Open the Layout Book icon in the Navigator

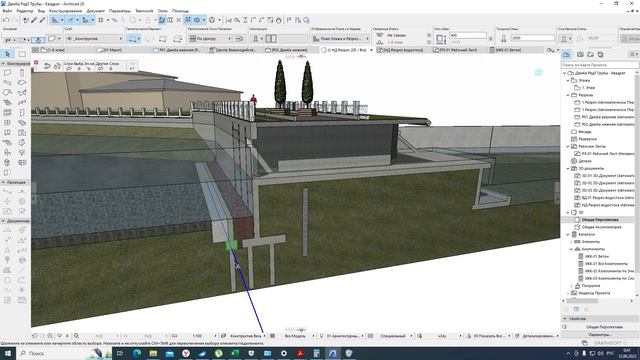pyautogui.click(x=590, y=54)
